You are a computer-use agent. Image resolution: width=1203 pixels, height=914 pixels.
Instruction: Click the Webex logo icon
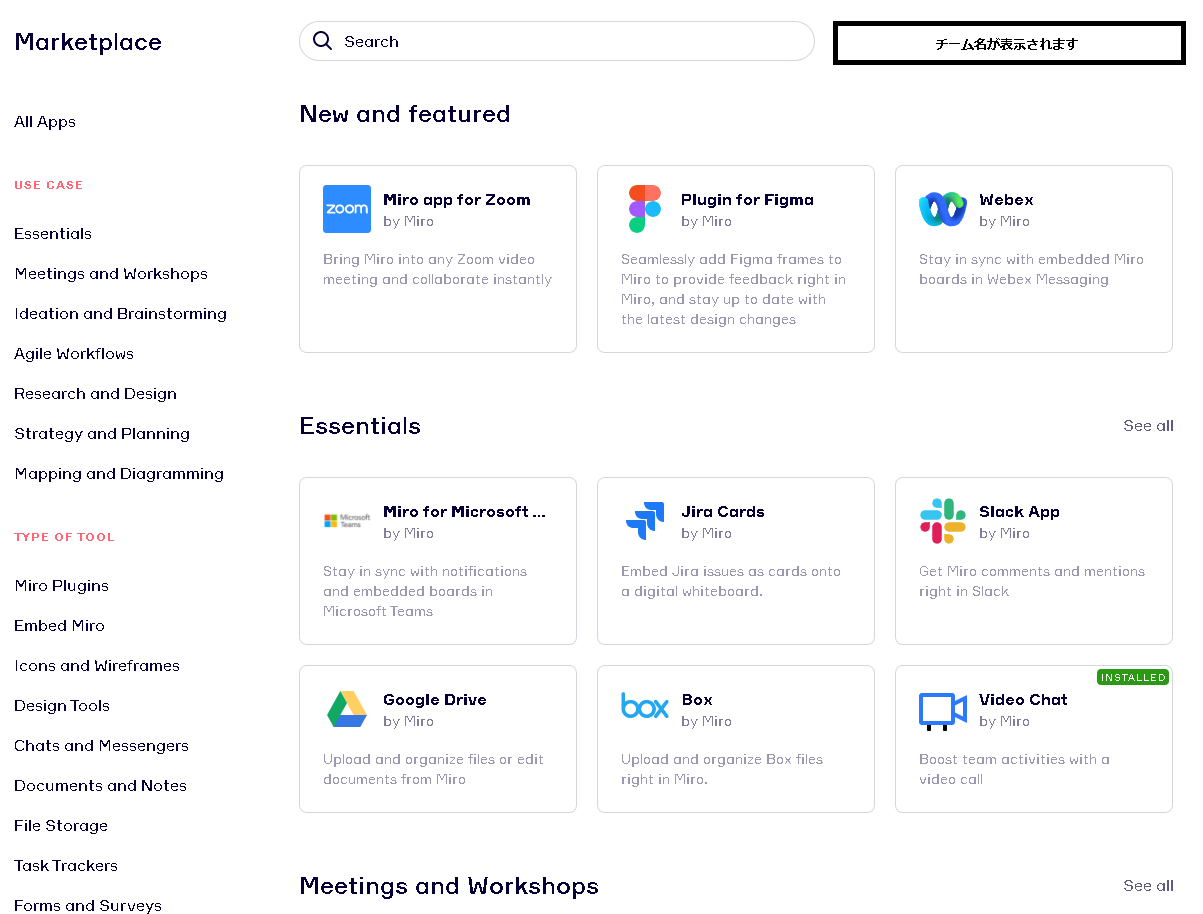tap(942, 209)
